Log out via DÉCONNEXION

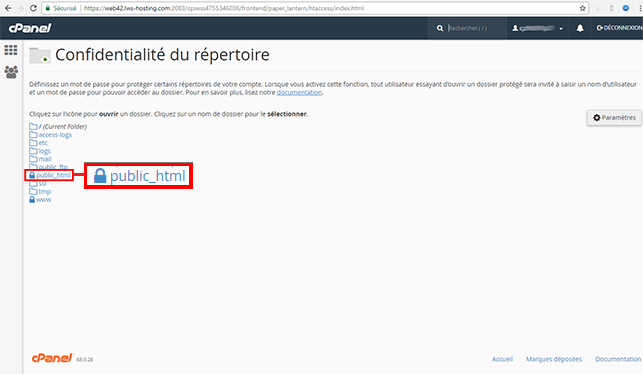619,28
